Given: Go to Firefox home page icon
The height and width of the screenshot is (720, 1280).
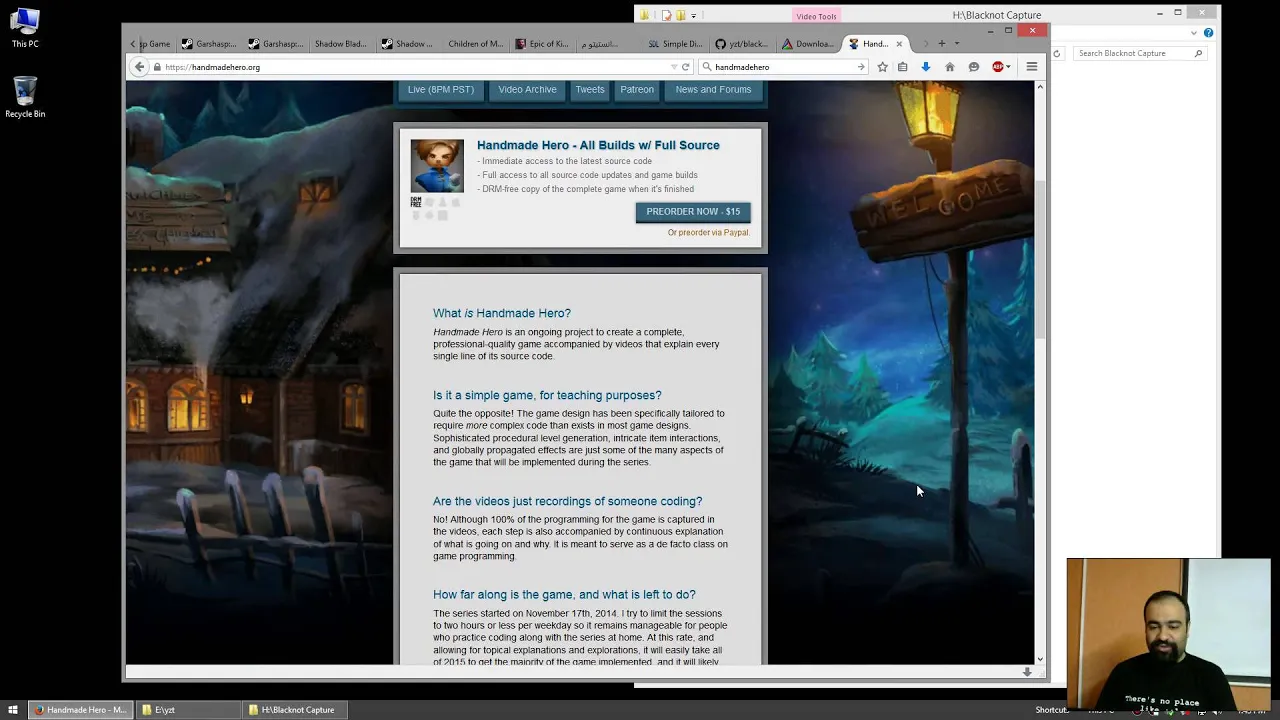Looking at the screenshot, I should pyautogui.click(x=950, y=67).
